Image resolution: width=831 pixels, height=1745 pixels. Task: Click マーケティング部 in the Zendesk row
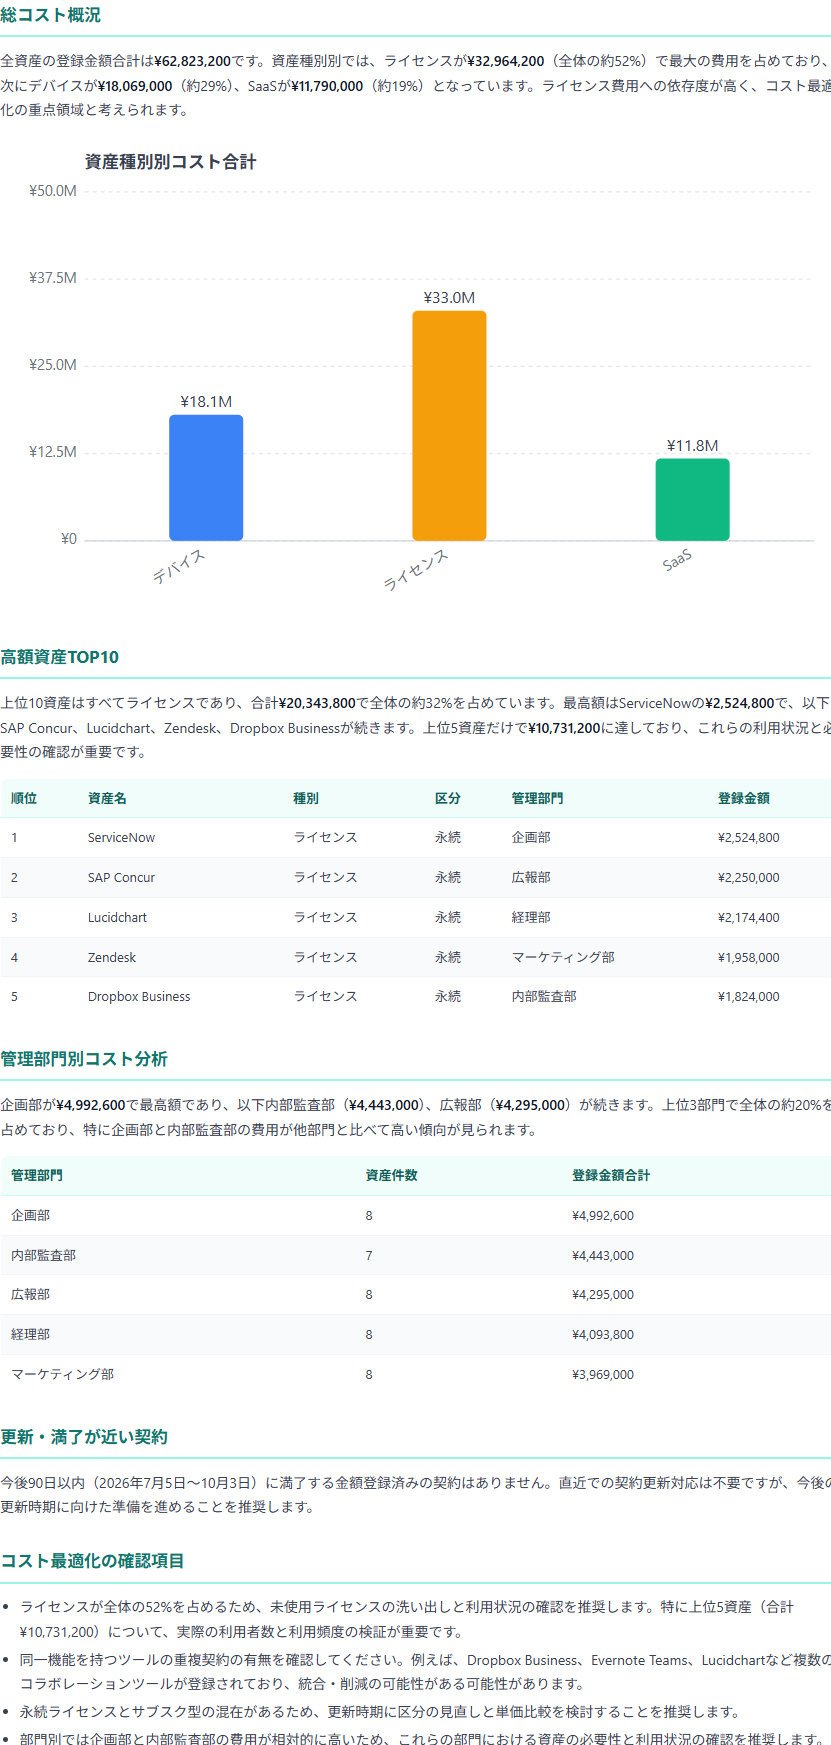click(563, 957)
